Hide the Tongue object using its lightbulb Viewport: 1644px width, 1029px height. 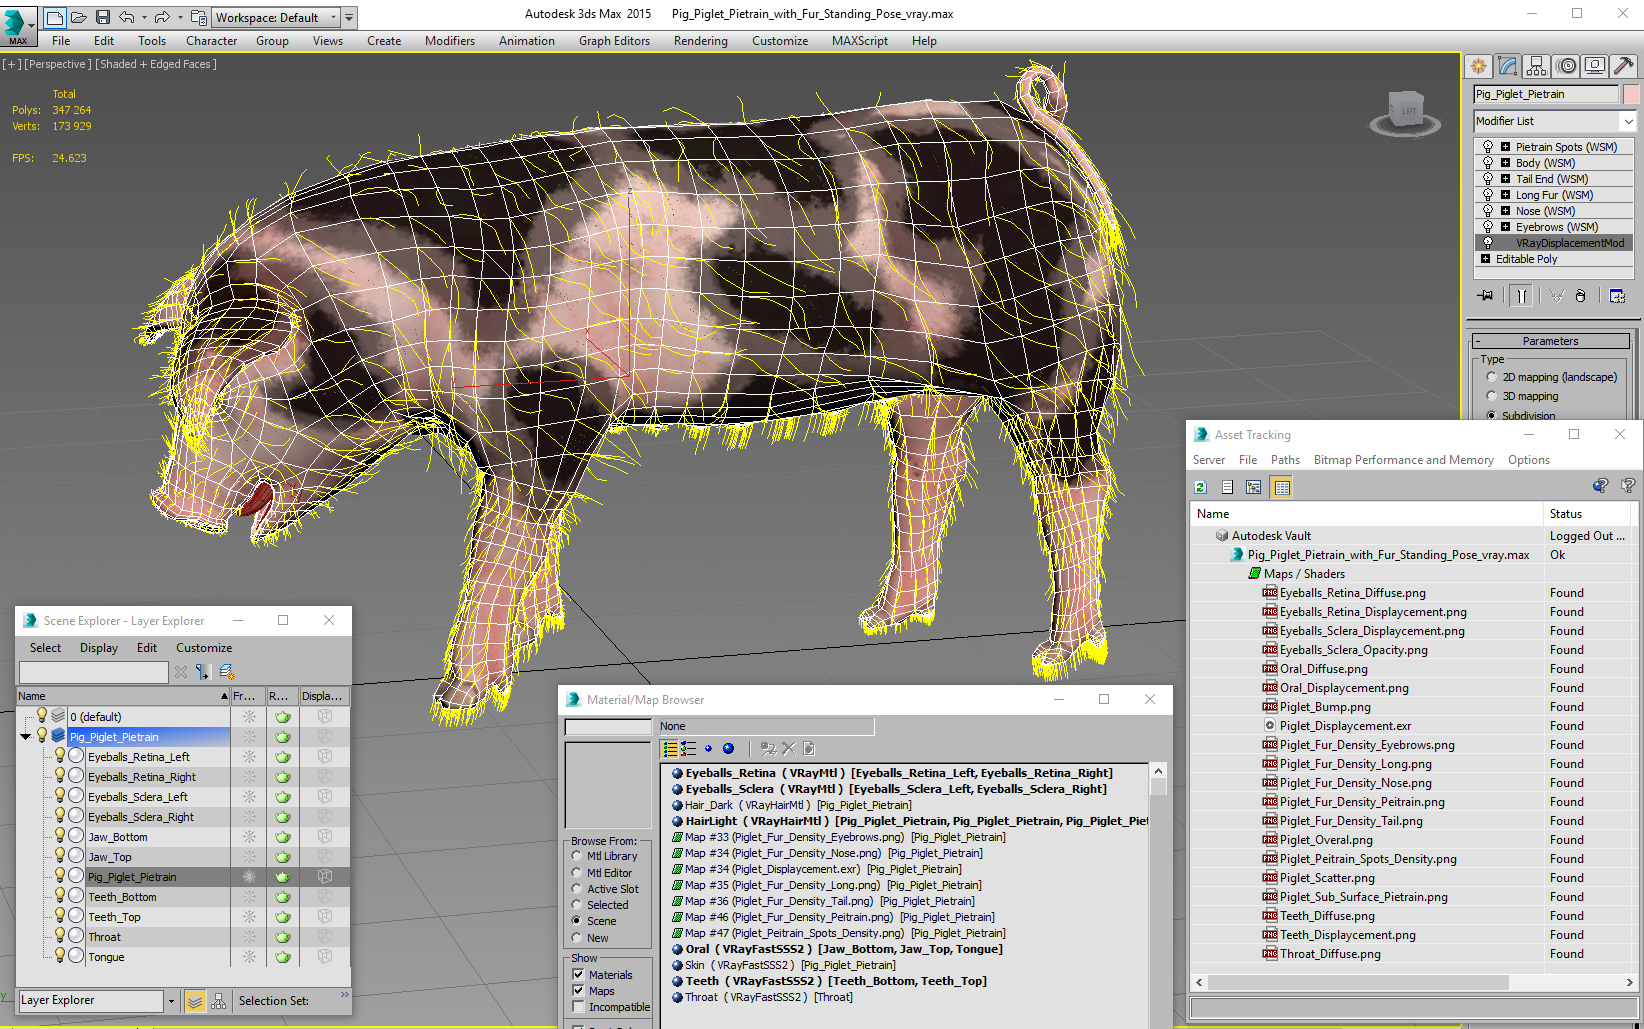(x=60, y=955)
